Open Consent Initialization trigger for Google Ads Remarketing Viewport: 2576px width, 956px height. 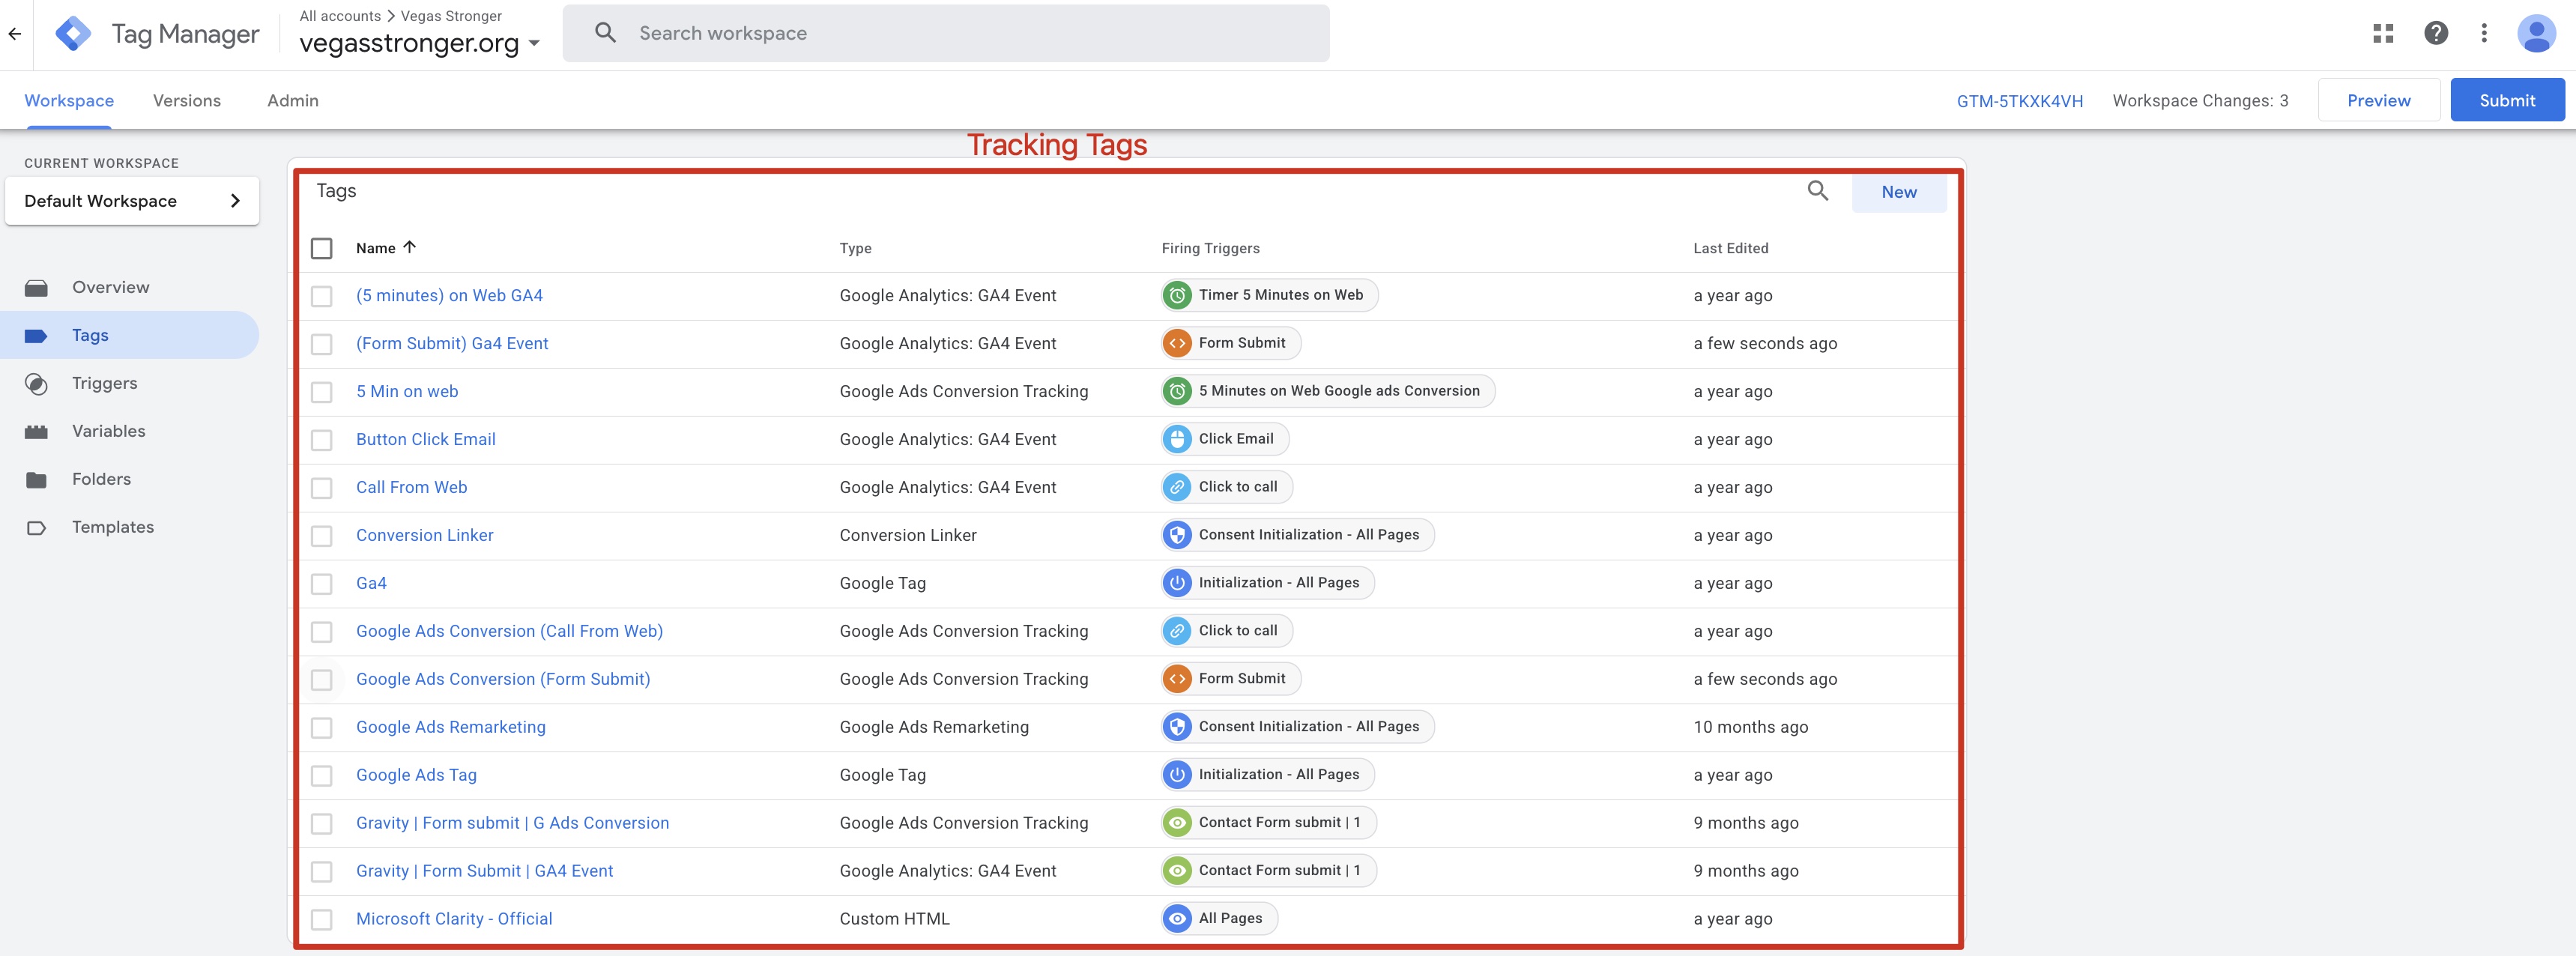tap(1298, 727)
